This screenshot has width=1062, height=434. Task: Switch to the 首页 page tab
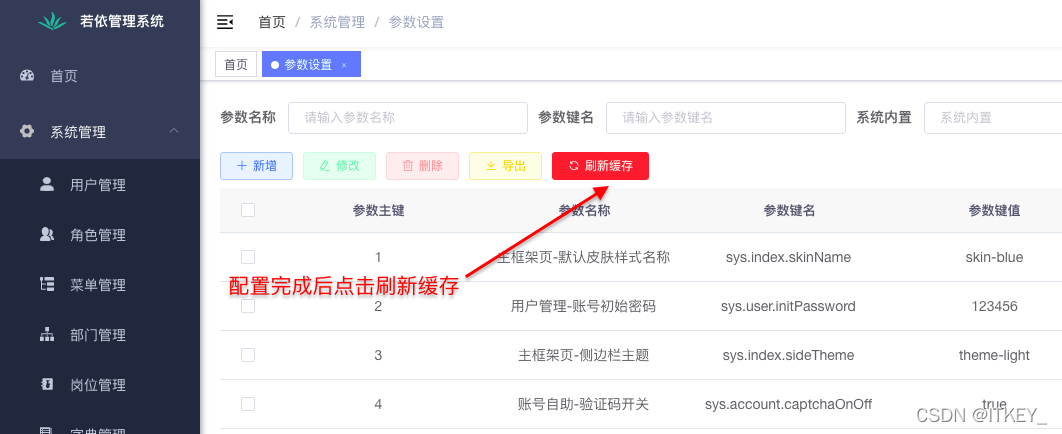point(236,64)
